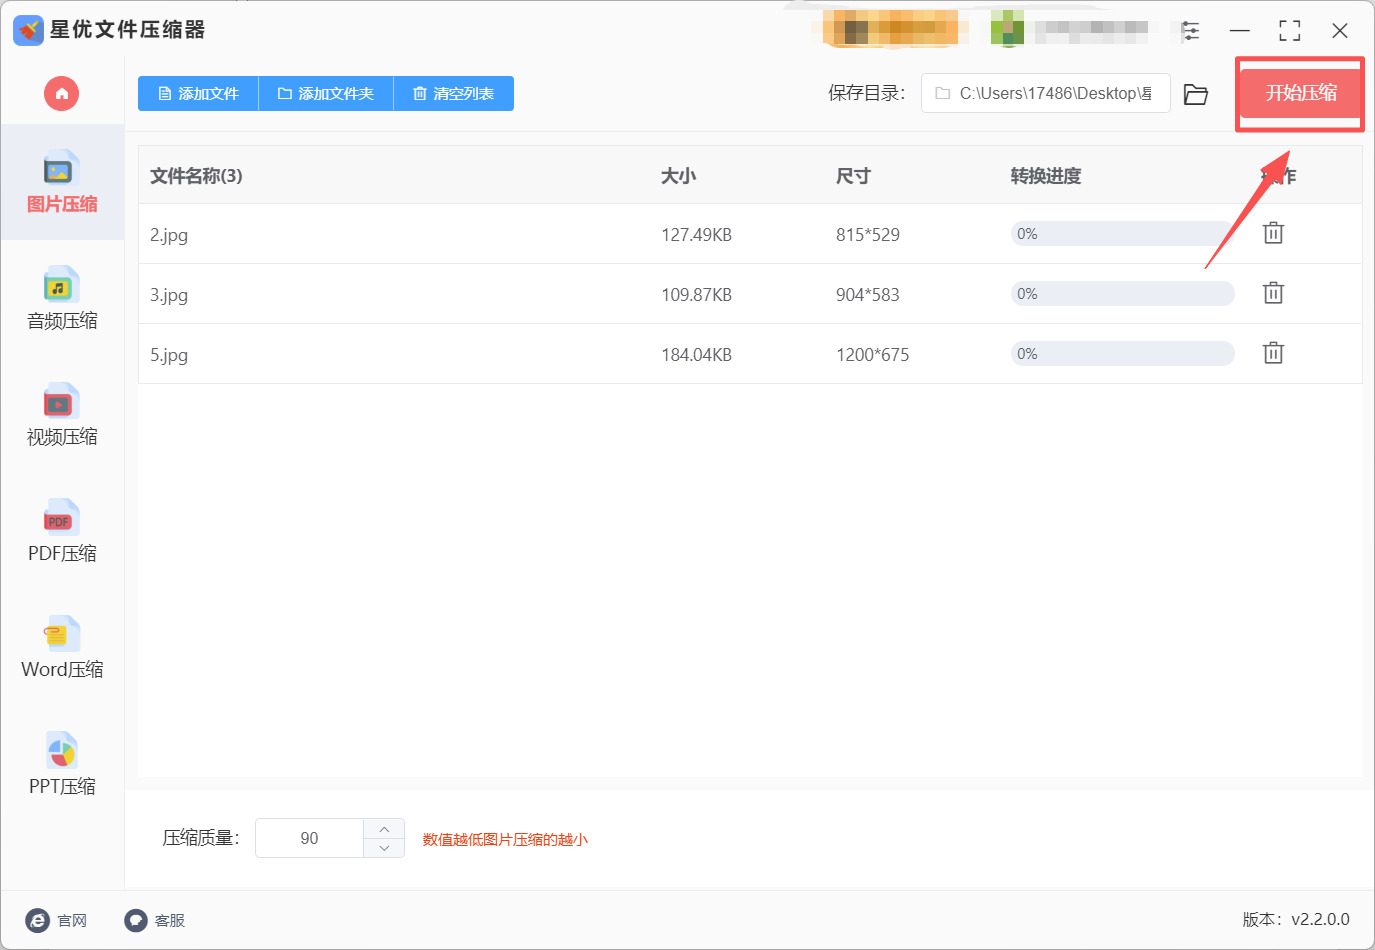
Task: Select file row 2.jpg
Action: click(750, 234)
